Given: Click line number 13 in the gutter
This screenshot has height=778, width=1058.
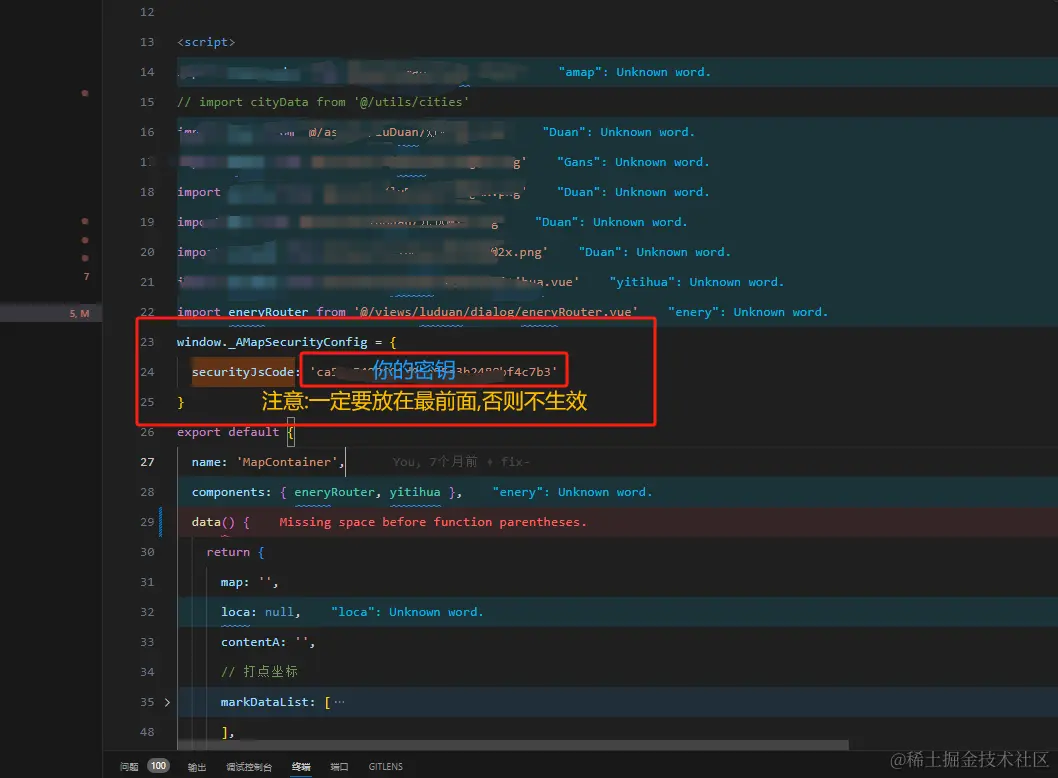Looking at the screenshot, I should tap(147, 42).
